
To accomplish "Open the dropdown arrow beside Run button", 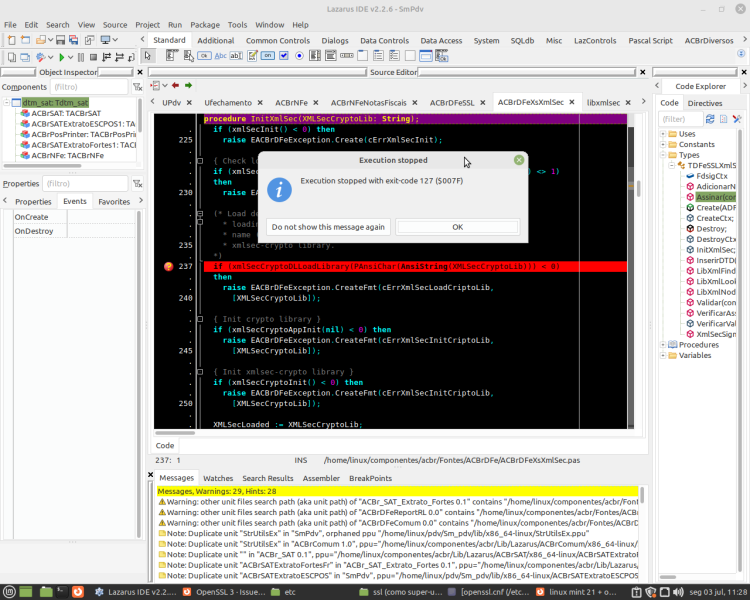I will (71, 57).
